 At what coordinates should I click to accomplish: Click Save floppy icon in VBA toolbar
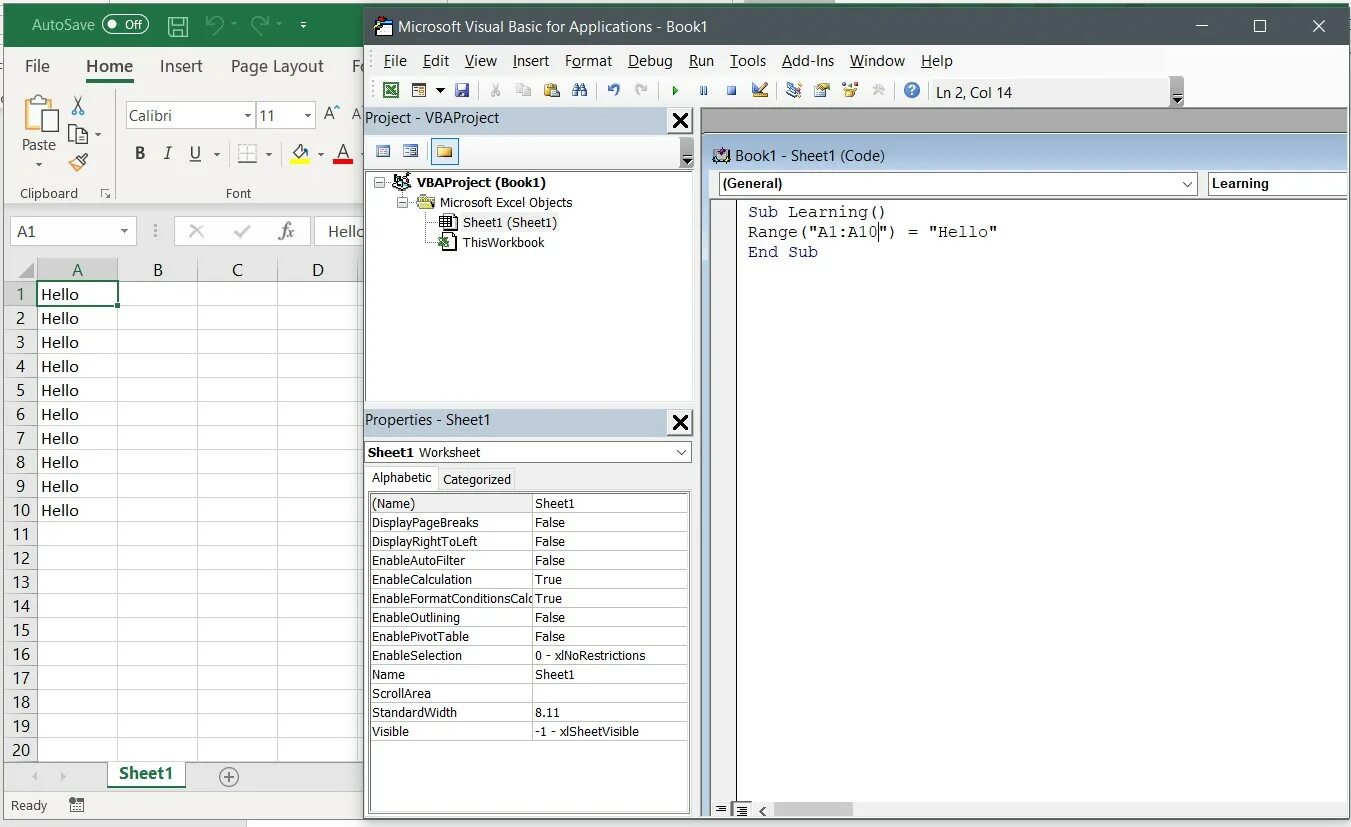(x=462, y=91)
